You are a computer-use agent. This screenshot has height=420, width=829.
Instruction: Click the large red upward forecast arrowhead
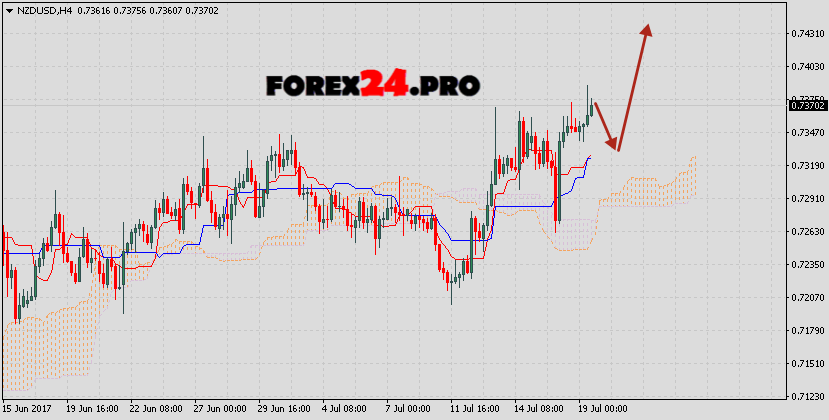click(x=647, y=32)
